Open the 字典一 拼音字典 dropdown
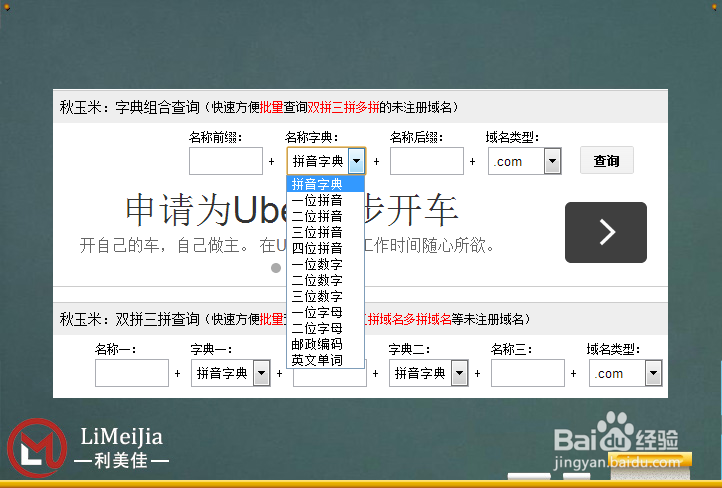722x488 pixels. [x=230, y=373]
